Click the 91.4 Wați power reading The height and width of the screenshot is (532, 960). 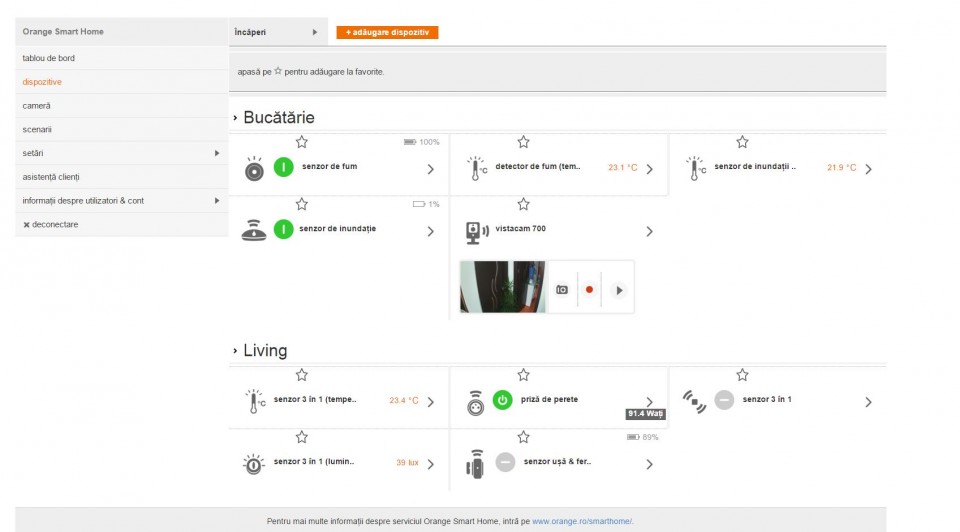645,414
